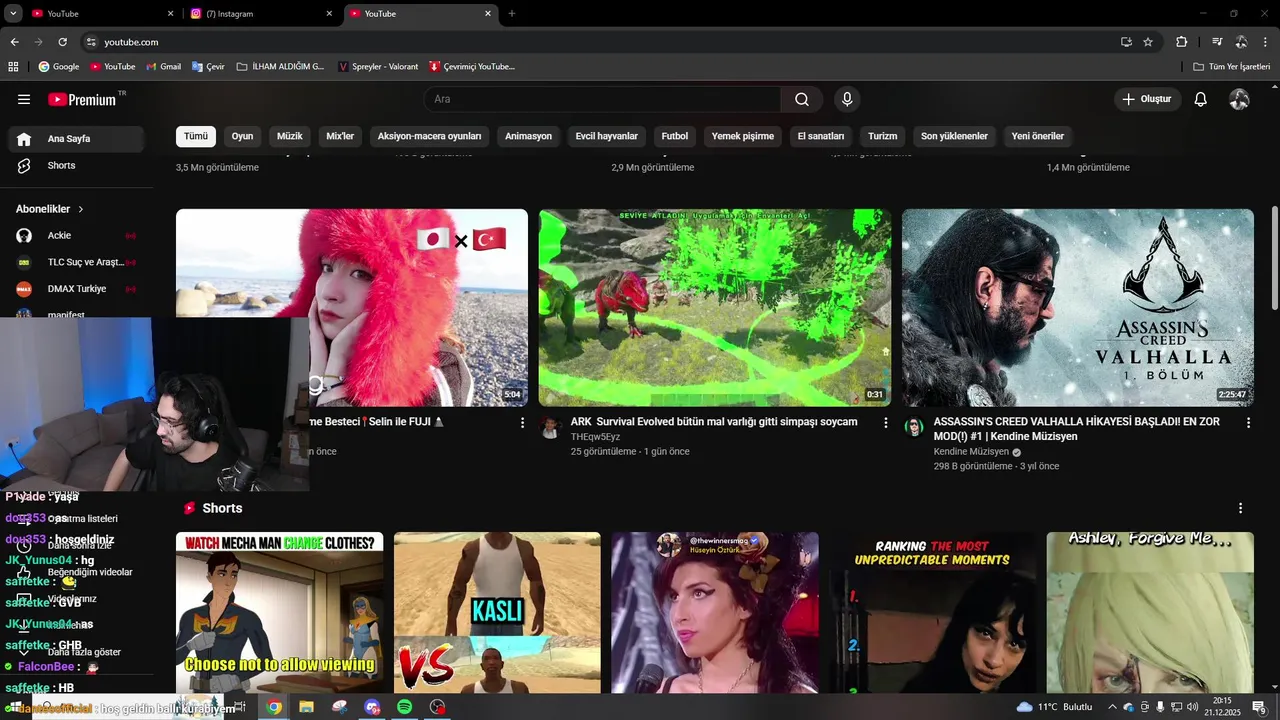1280x720 pixels.
Task: Open the YouTube account avatar menu
Action: 1239,99
